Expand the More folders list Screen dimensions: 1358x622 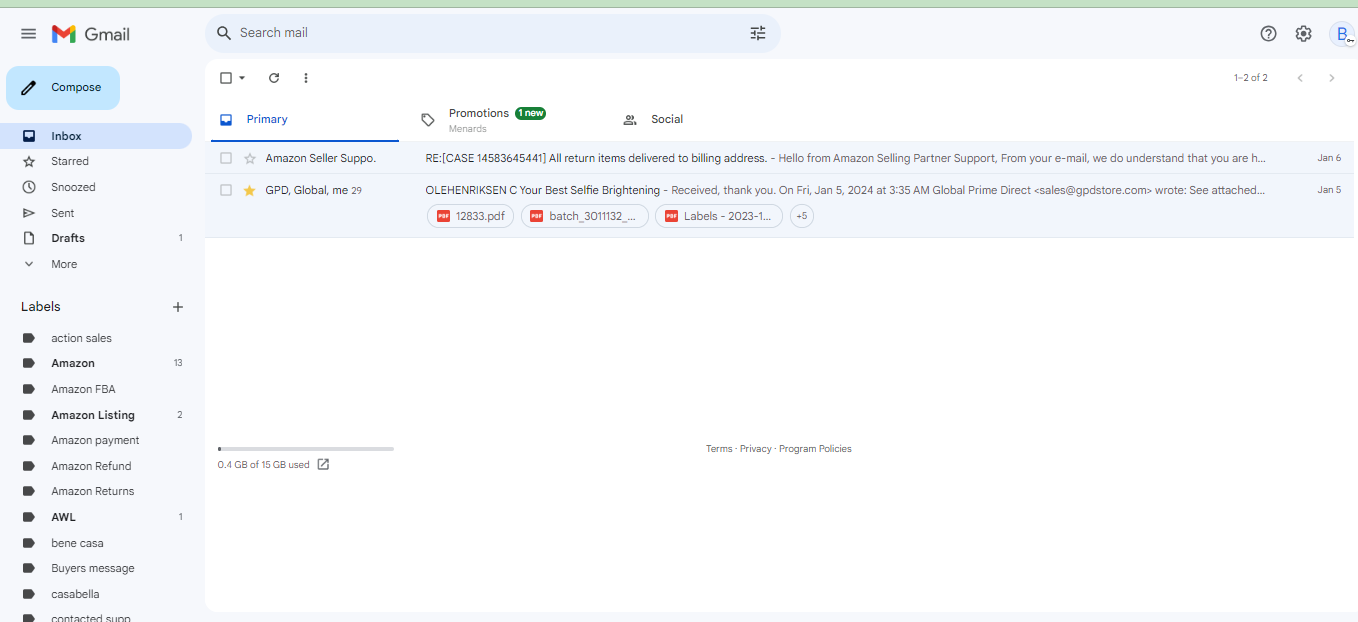pyautogui.click(x=96, y=264)
